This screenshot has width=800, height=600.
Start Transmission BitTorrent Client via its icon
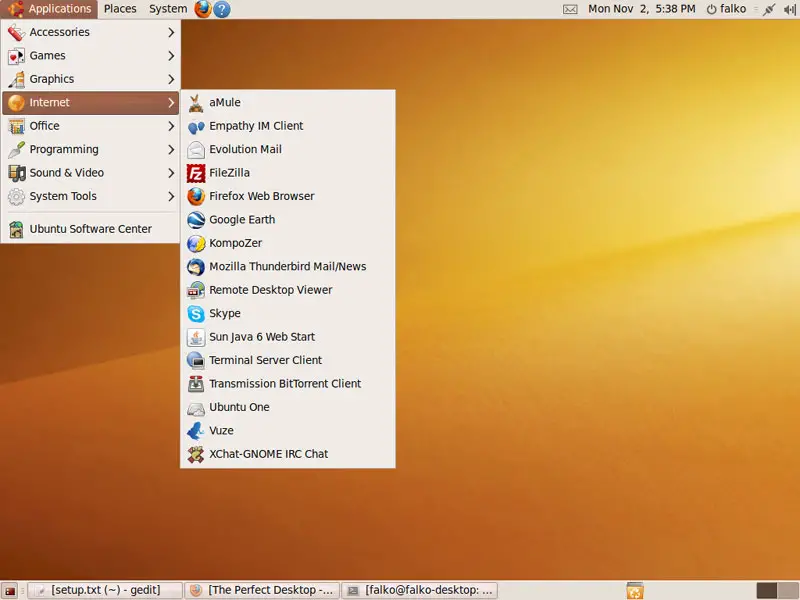click(196, 384)
